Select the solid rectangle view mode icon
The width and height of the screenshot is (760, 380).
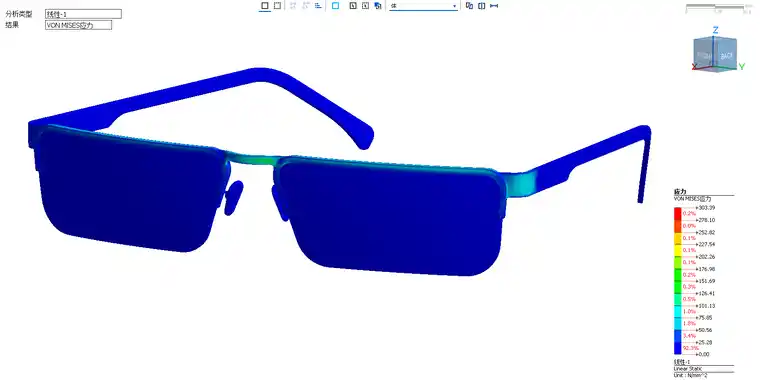(x=265, y=6)
